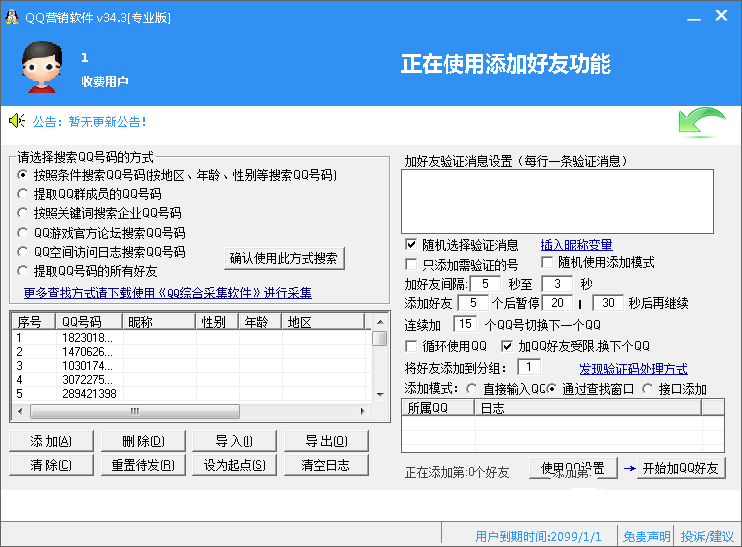Click the 地区 column header
Viewport: 742px width, 547px height.
pos(323,322)
